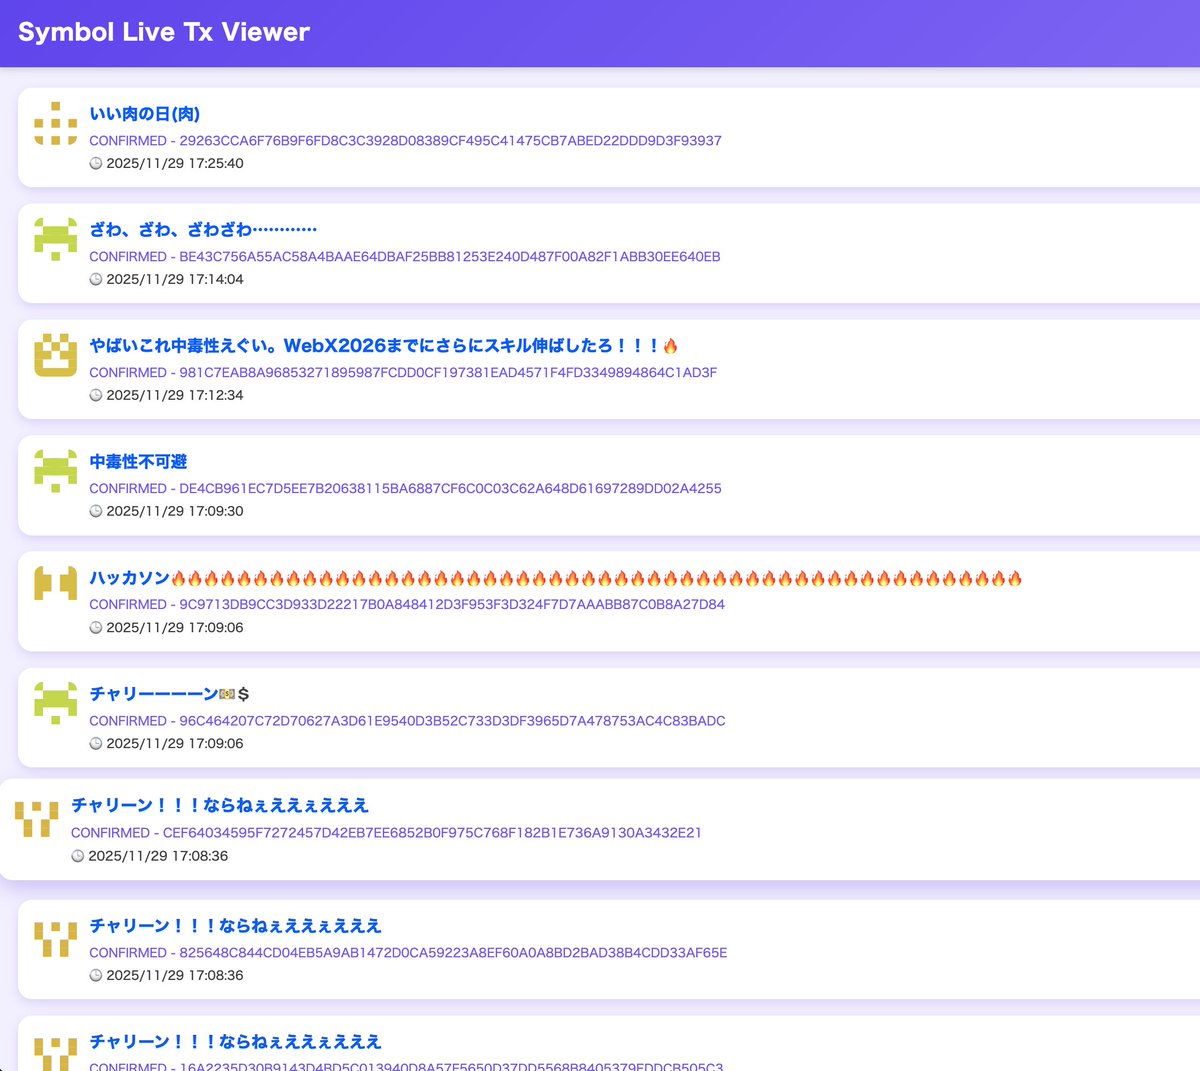The height and width of the screenshot is (1071, 1200).
Task: Open the 中毒性不可避 message title
Action: point(138,462)
